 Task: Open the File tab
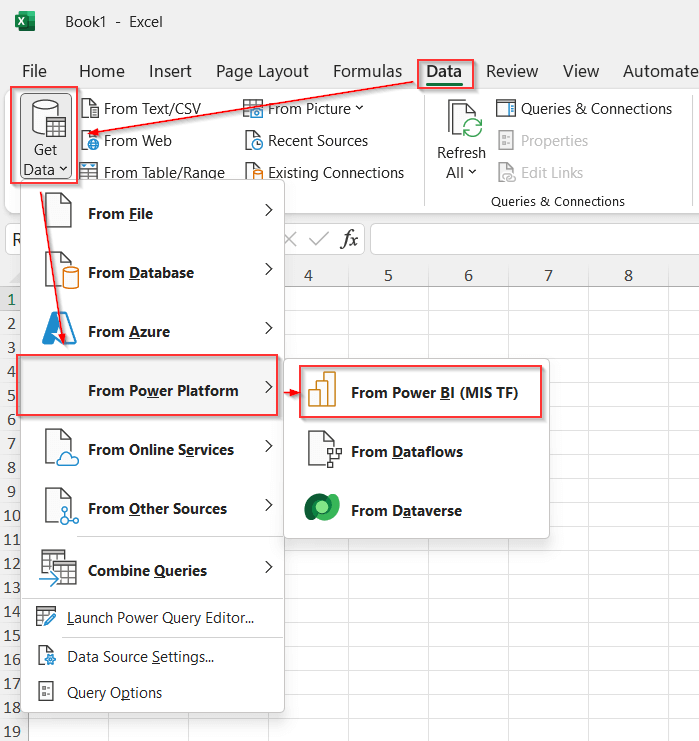point(35,71)
